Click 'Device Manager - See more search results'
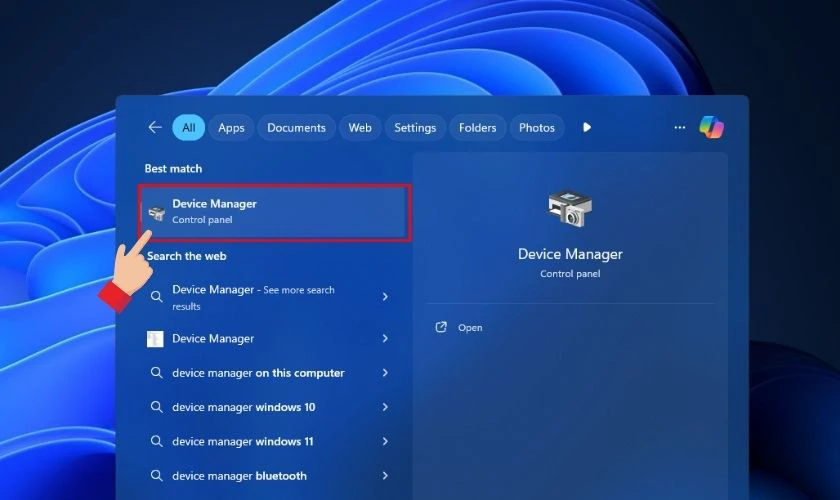 253,297
